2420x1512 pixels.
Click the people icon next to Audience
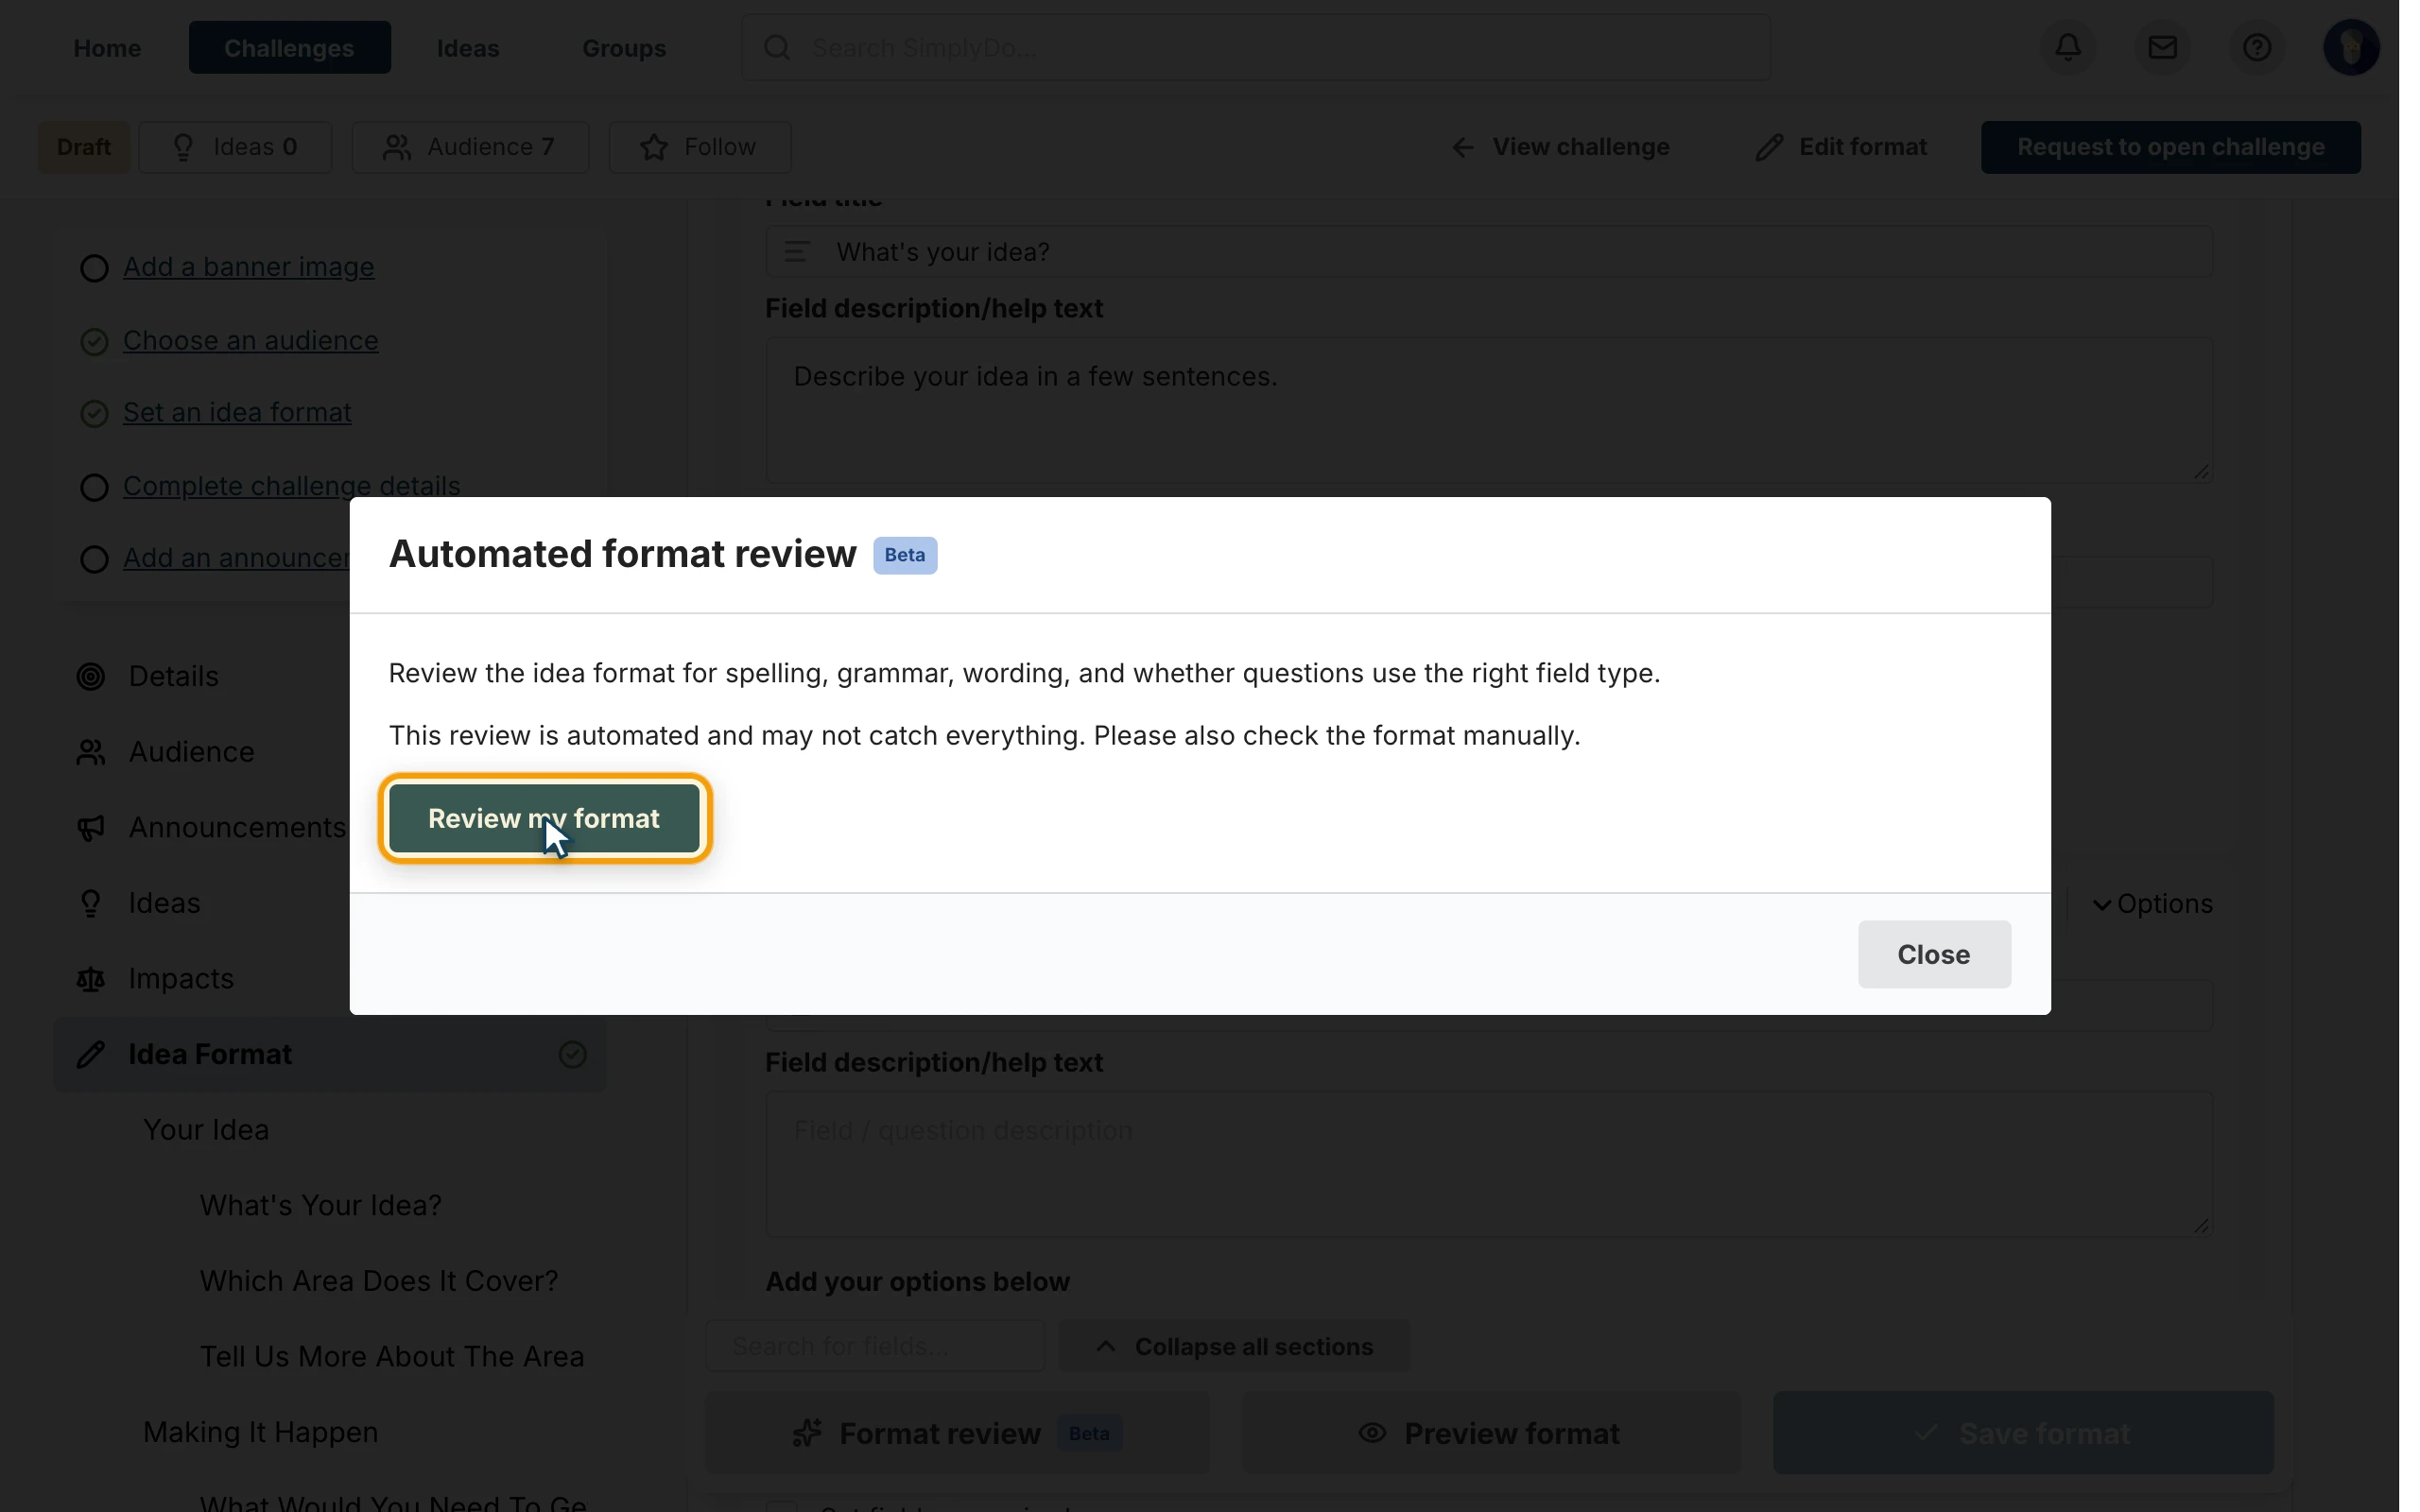tap(90, 752)
